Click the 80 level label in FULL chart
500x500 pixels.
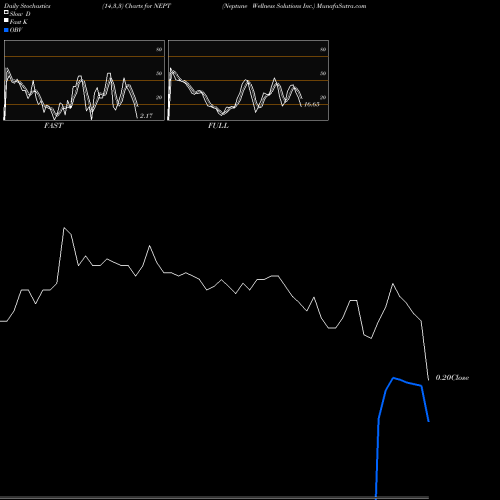(x=323, y=49)
